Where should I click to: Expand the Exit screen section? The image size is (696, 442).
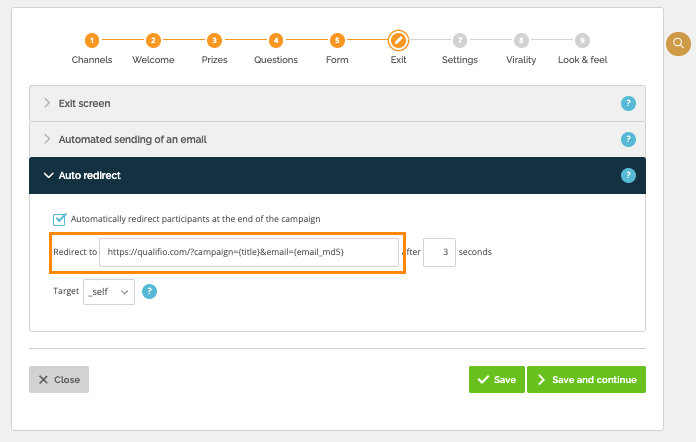tap(337, 103)
